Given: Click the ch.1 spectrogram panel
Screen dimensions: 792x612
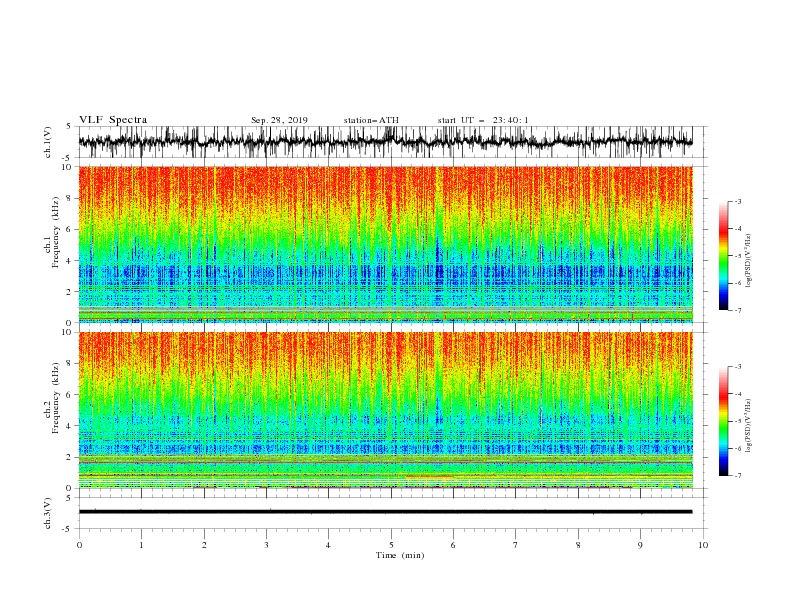Looking at the screenshot, I should point(385,244).
